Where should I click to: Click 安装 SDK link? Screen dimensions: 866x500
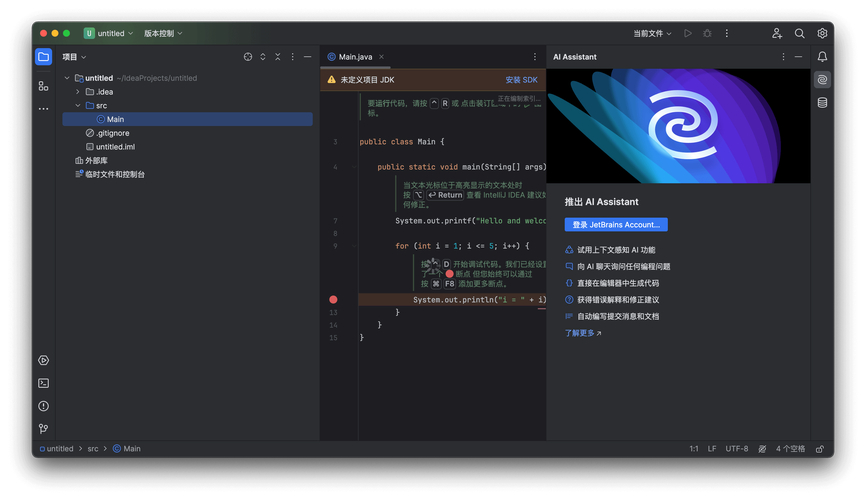click(521, 80)
